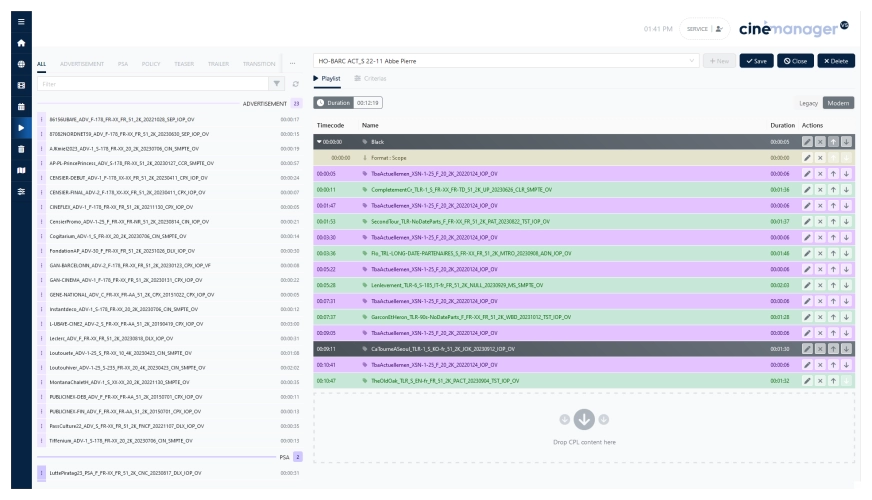Open the Criterias tab

(369, 78)
